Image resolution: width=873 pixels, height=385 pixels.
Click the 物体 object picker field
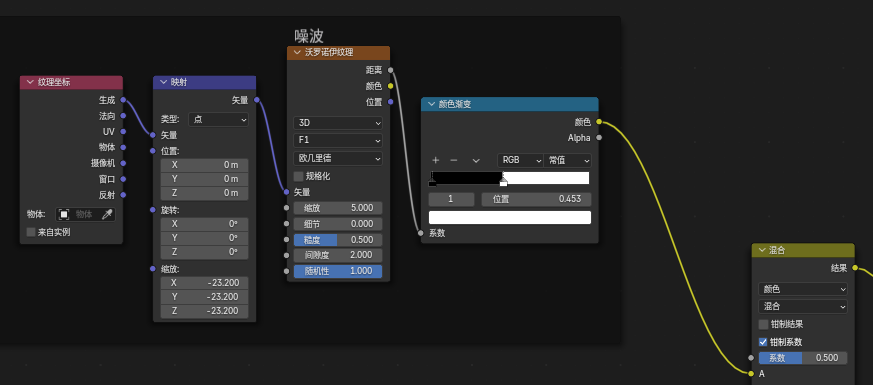(85, 214)
